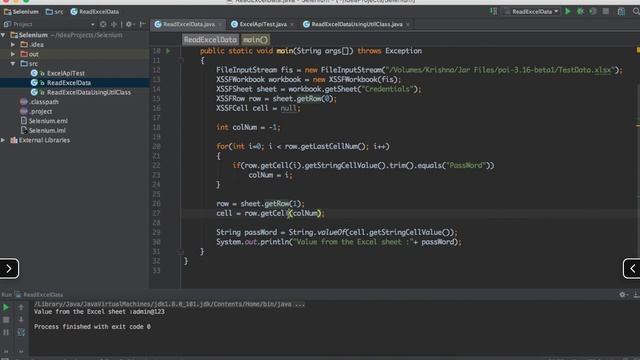This screenshot has width=640, height=360.
Task: Run with coverage from the top toolbar
Action: click(593, 11)
